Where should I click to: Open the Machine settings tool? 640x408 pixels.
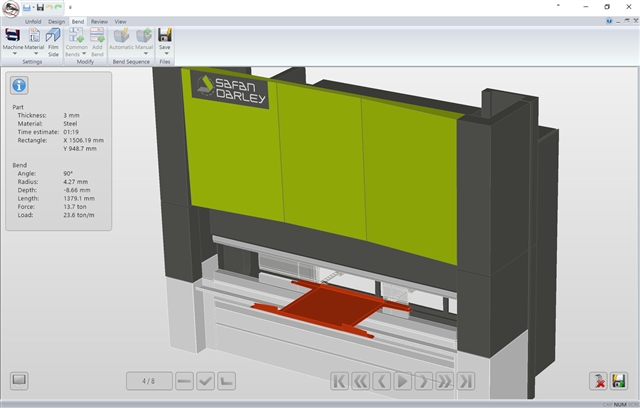pos(13,36)
